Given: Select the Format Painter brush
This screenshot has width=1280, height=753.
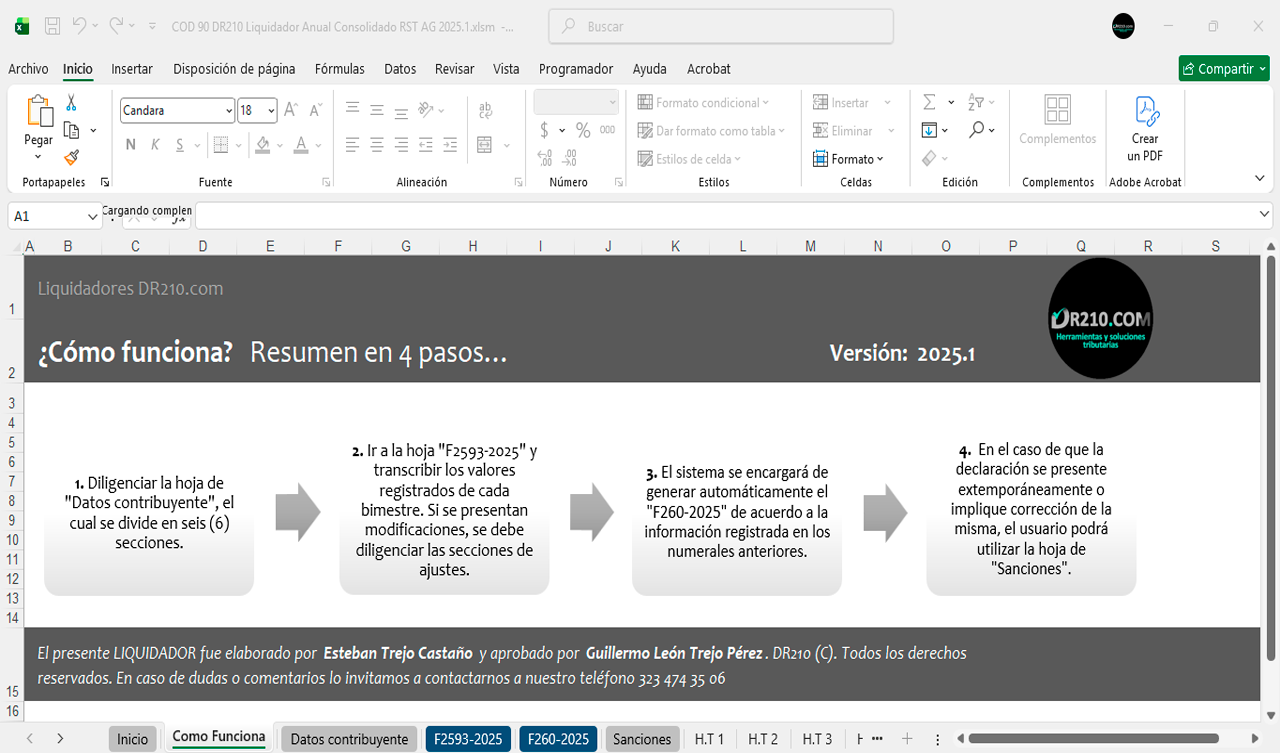Looking at the screenshot, I should click(71, 157).
